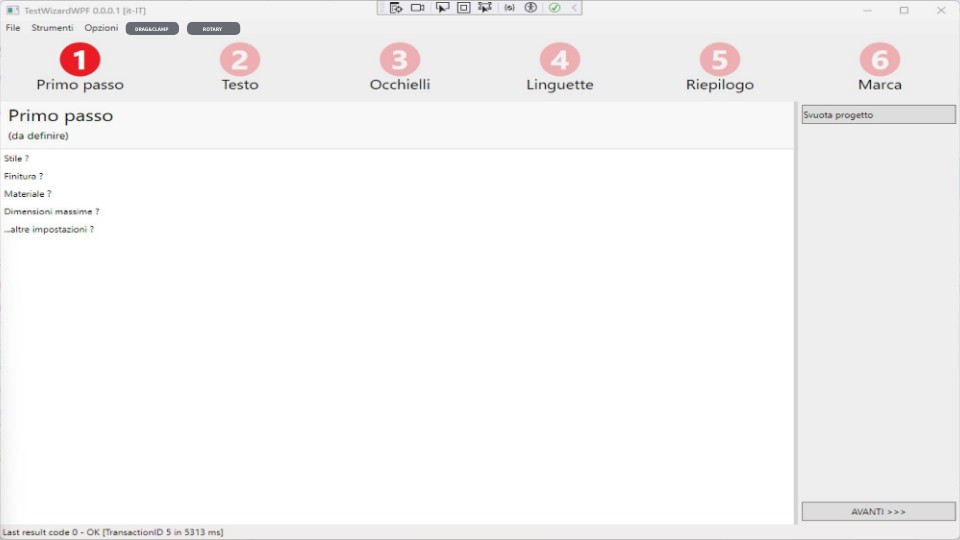Screen dimensions: 960x540
Task: Switch to step 6 Marca
Action: click(880, 60)
